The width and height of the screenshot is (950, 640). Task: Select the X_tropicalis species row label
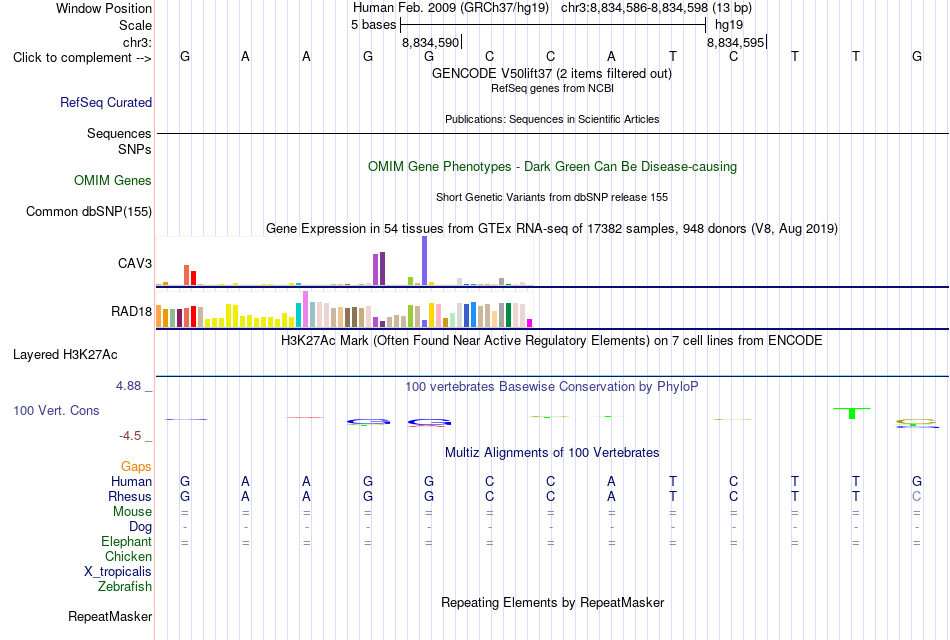[x=118, y=572]
